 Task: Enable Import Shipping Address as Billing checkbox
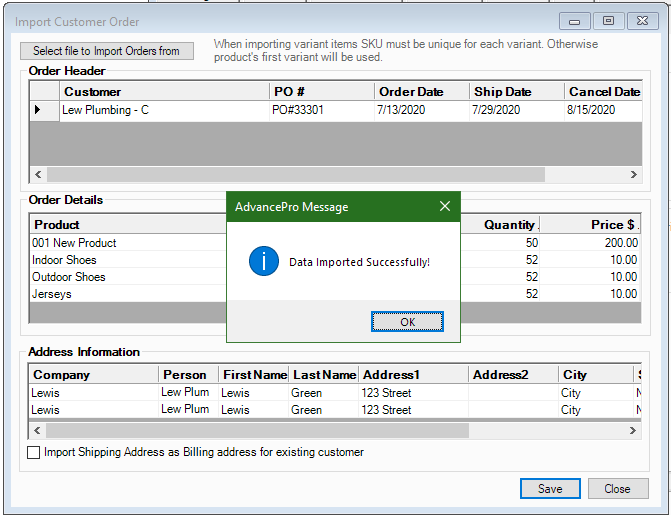tap(34, 452)
